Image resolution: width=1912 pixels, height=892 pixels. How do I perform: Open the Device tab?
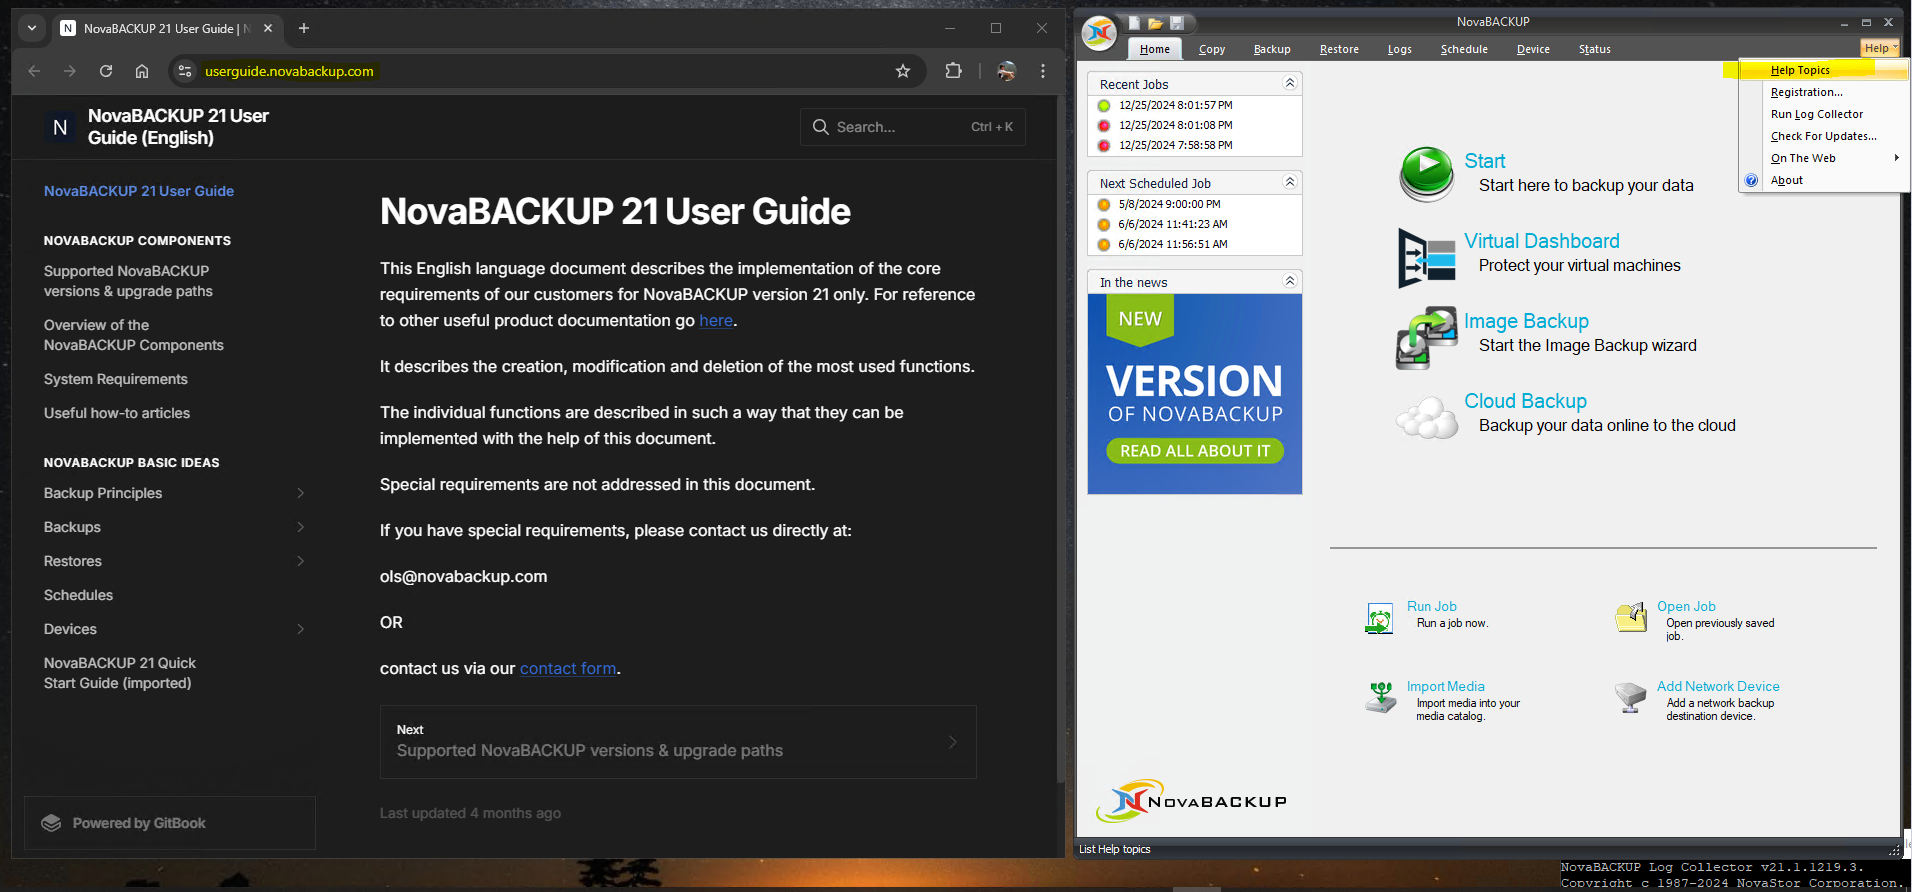(1533, 49)
